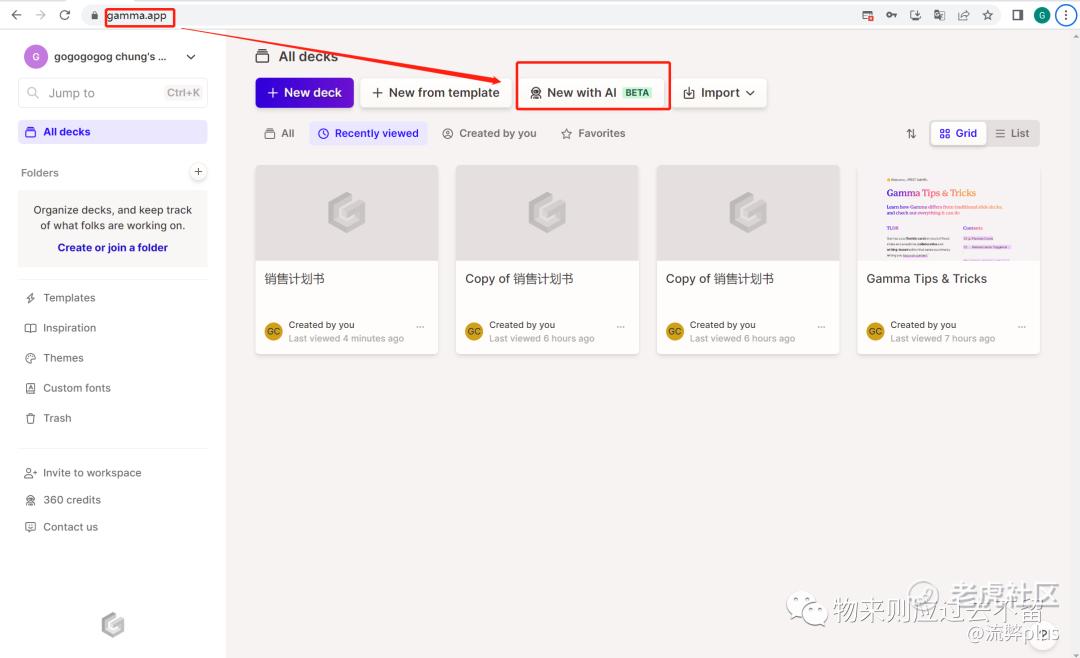1080x658 pixels.
Task: Bookmark page with the star icon
Action: pos(988,15)
